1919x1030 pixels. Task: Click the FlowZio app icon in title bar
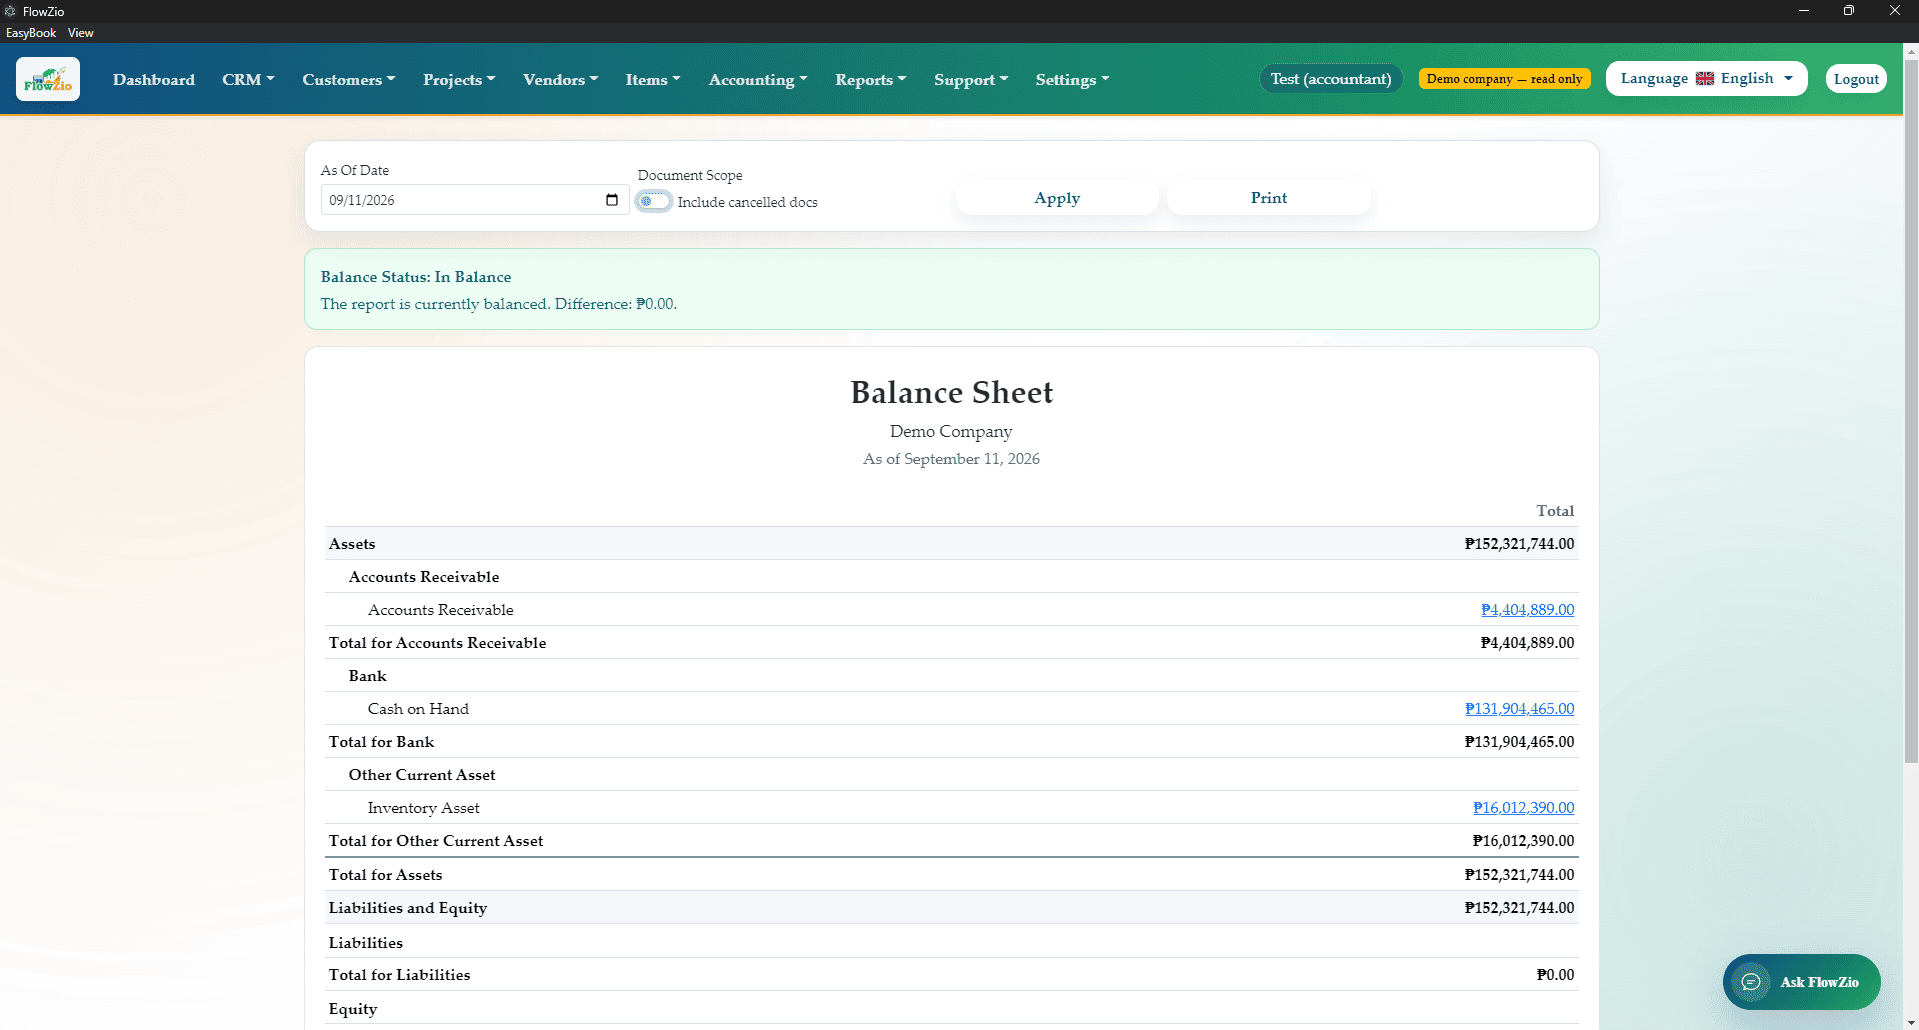pos(10,11)
